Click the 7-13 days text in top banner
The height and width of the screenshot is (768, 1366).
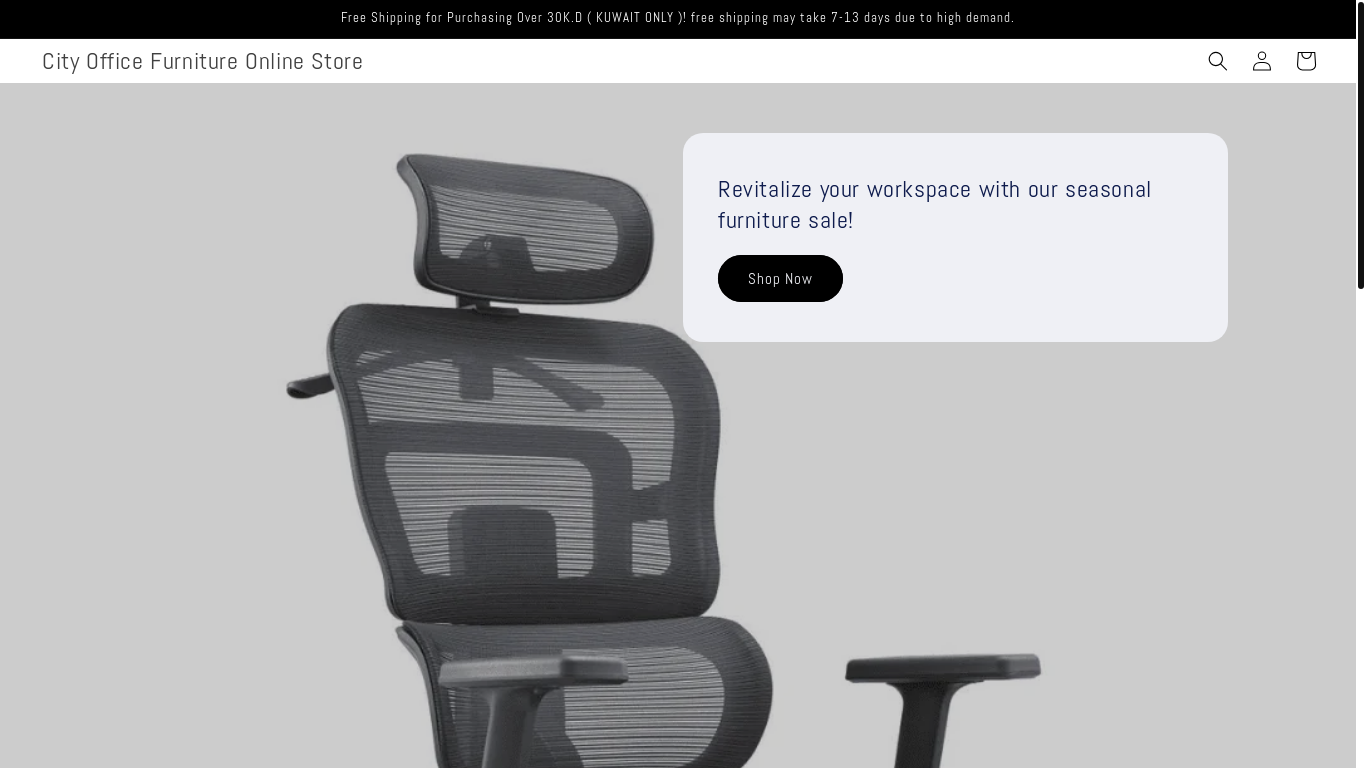(x=860, y=18)
